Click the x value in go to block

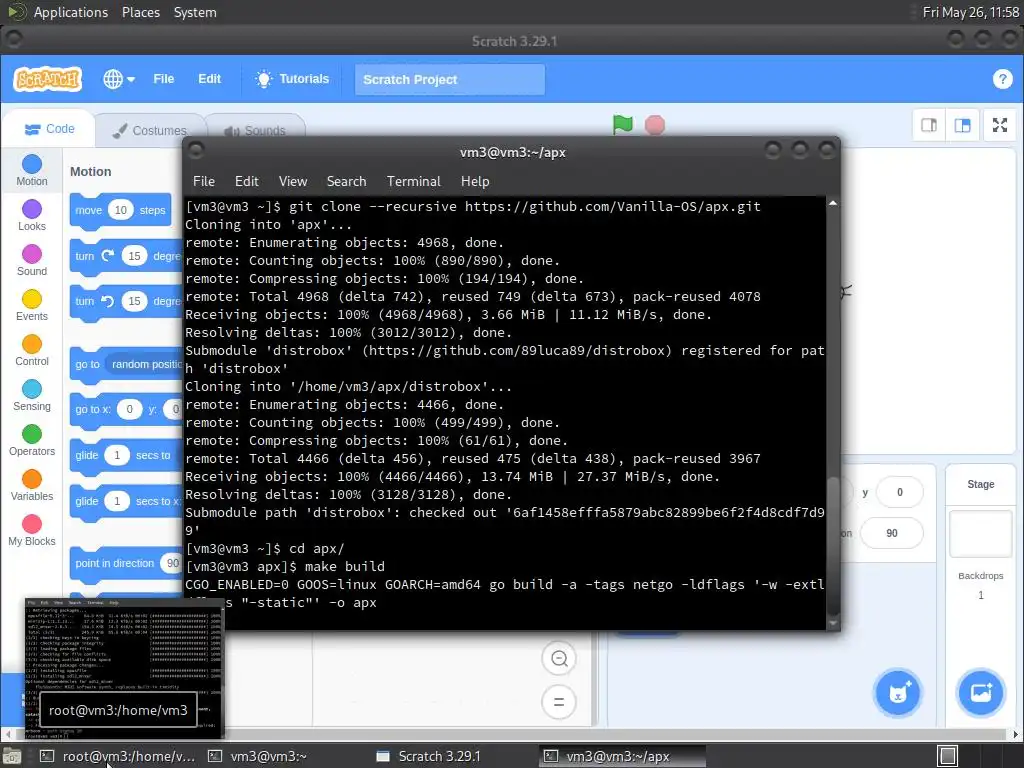[129, 409]
